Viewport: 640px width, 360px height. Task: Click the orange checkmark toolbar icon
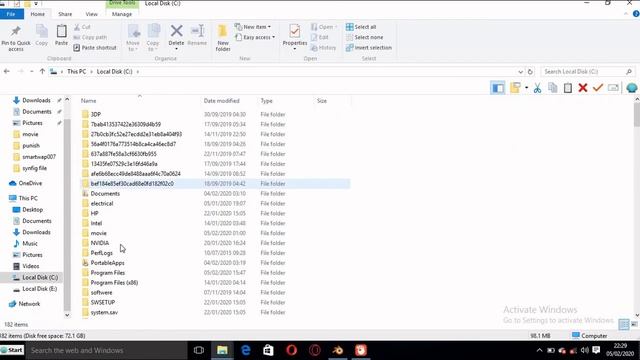click(x=598, y=88)
